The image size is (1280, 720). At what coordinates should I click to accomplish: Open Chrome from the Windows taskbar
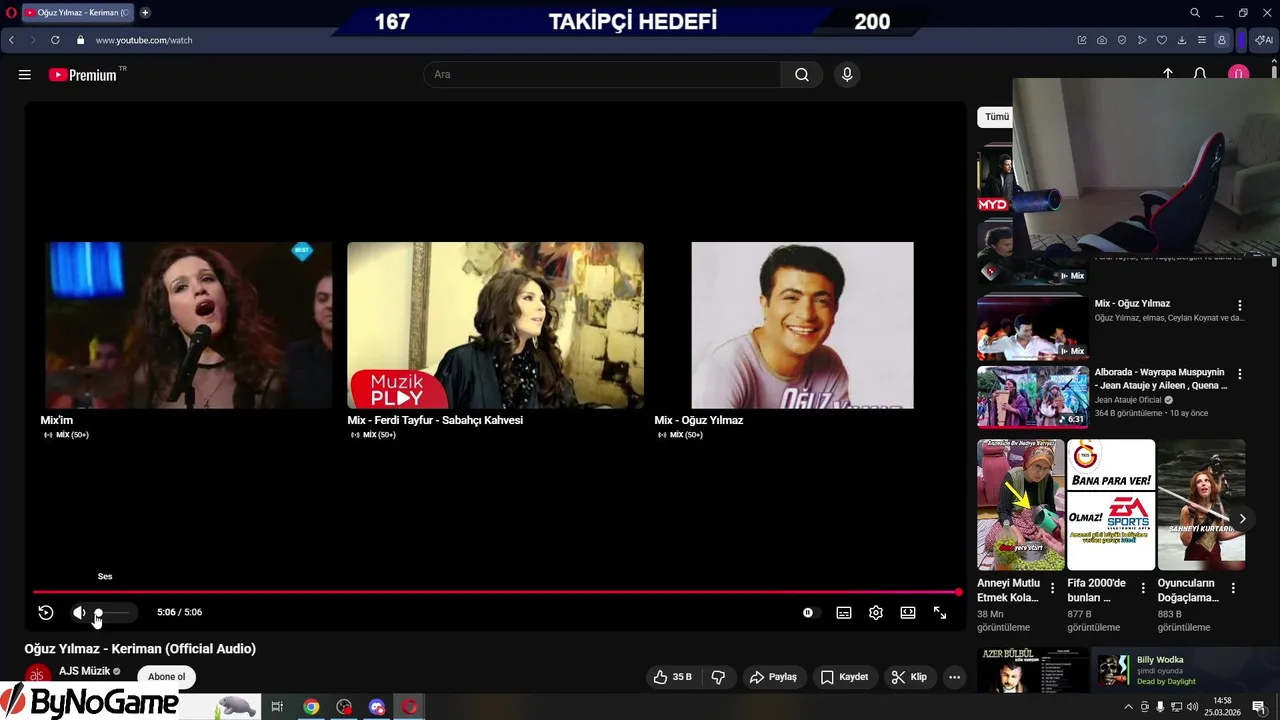click(x=312, y=707)
